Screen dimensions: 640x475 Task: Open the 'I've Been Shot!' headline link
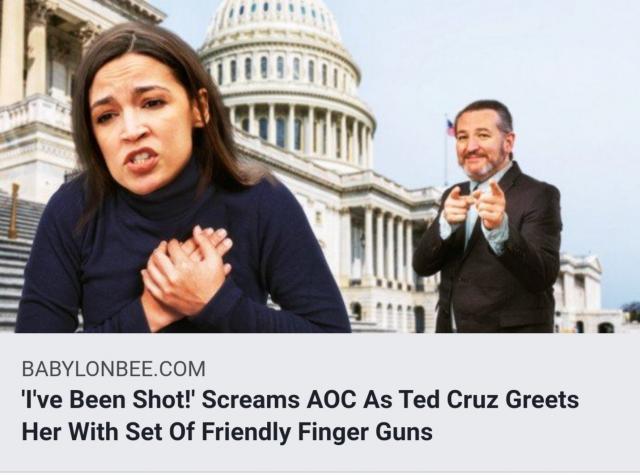[300, 415]
